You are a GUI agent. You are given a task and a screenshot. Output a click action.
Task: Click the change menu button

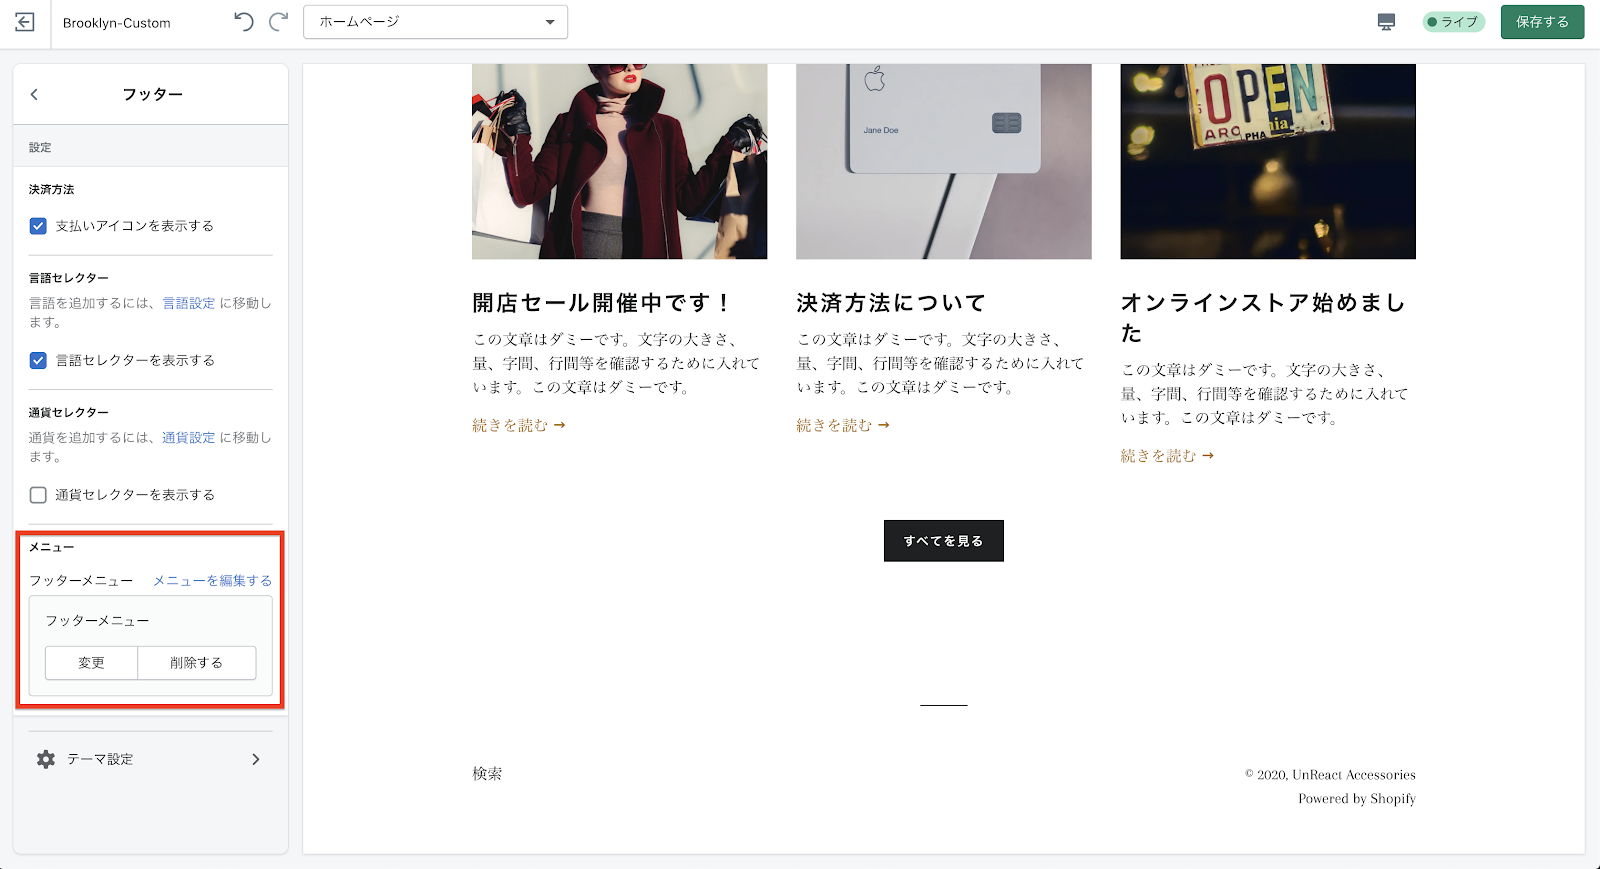91,663
